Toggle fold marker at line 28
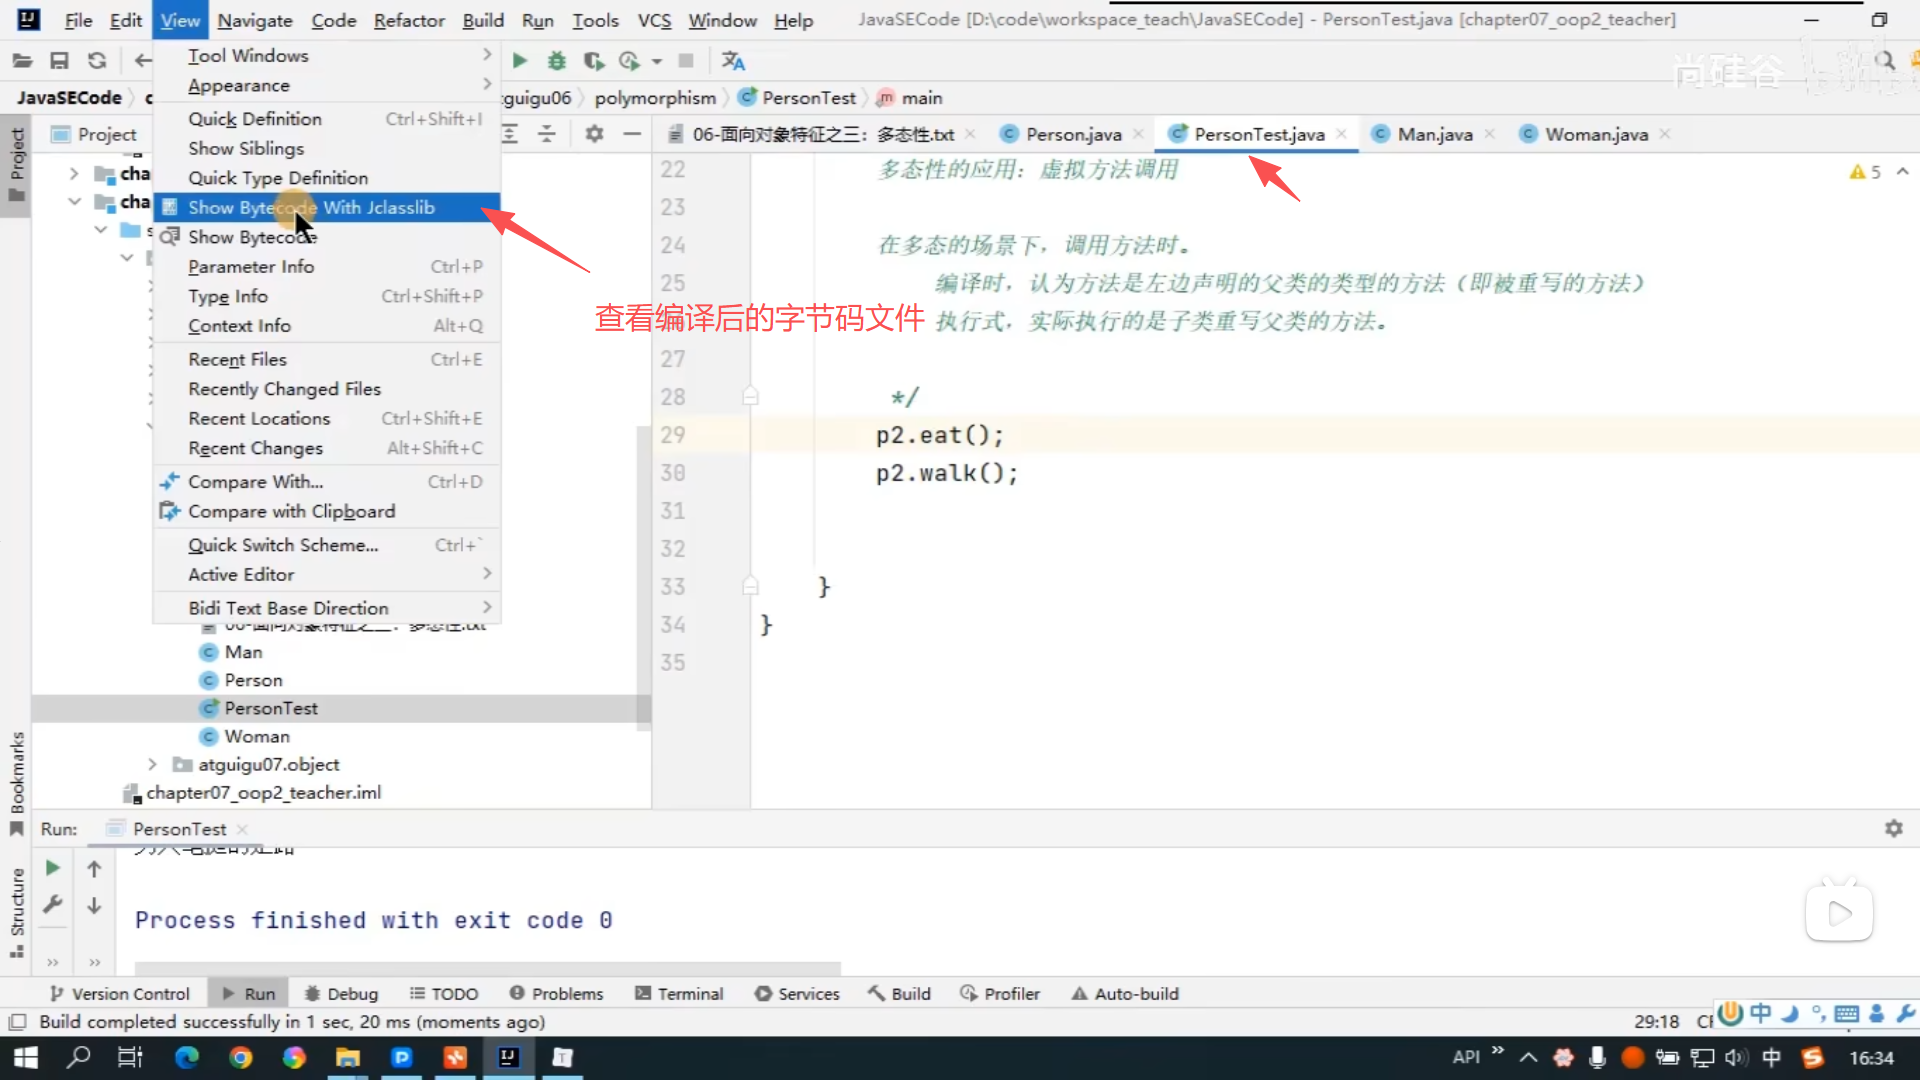This screenshot has width=1920, height=1080. tap(750, 397)
